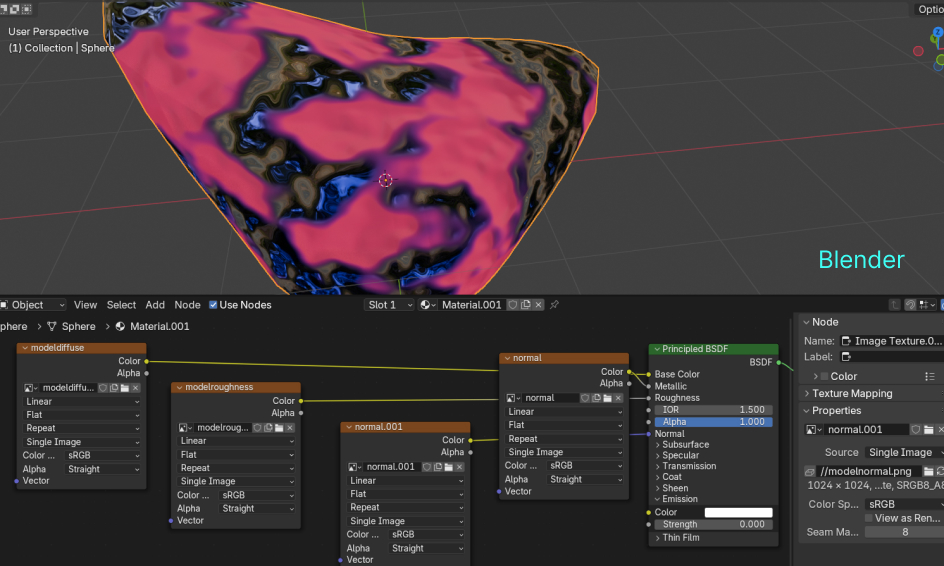
Task: Click the pin icon beside Material.001
Action: (554, 305)
